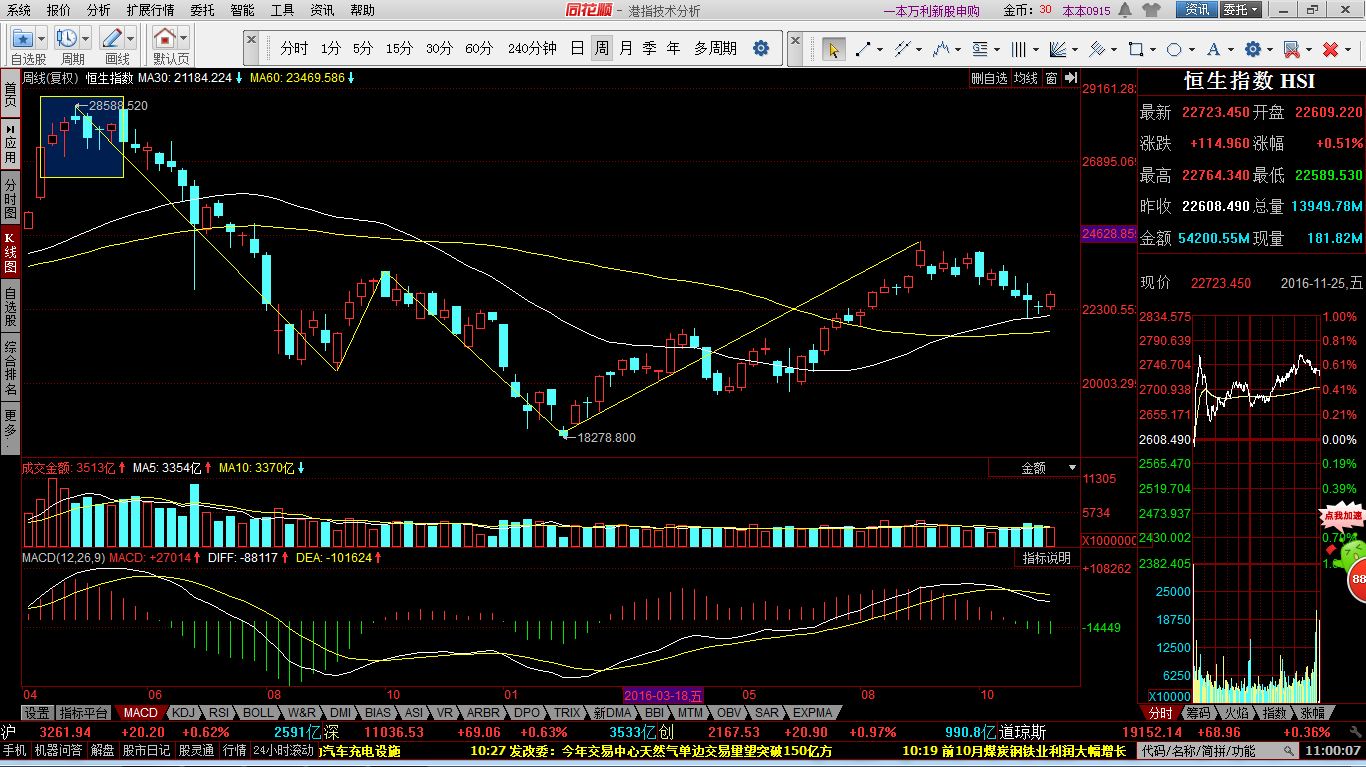Open the 委托 dropdown in title bar
The width and height of the screenshot is (1366, 767).
[x=1241, y=10]
